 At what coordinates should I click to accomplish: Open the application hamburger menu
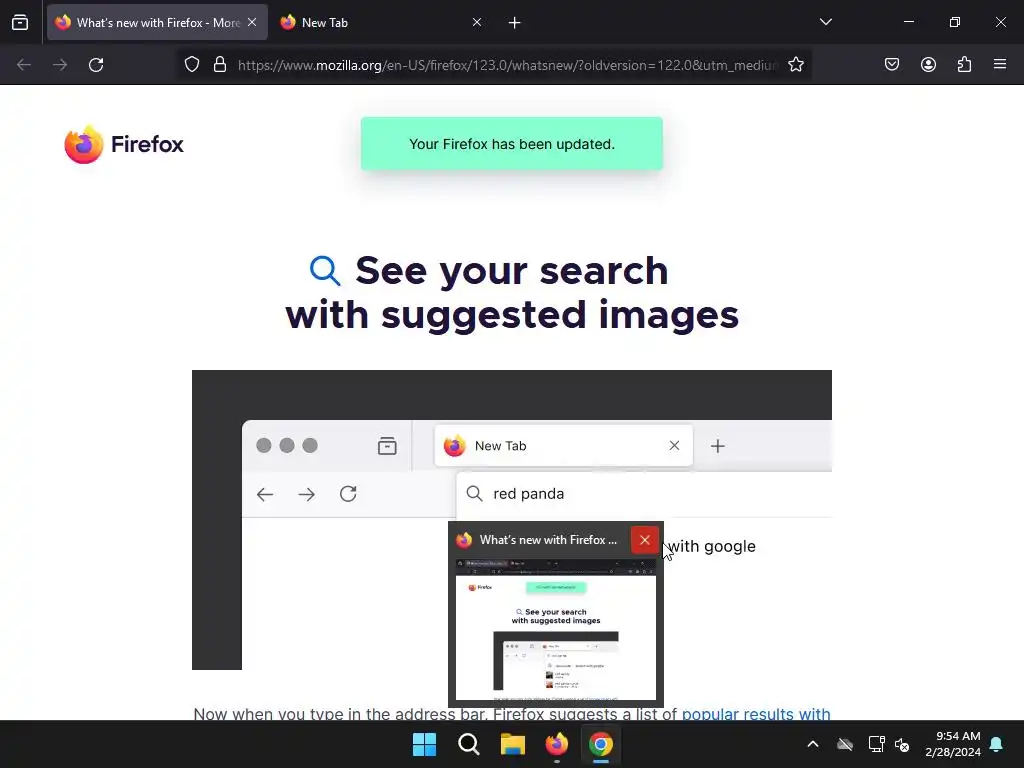point(1000,64)
